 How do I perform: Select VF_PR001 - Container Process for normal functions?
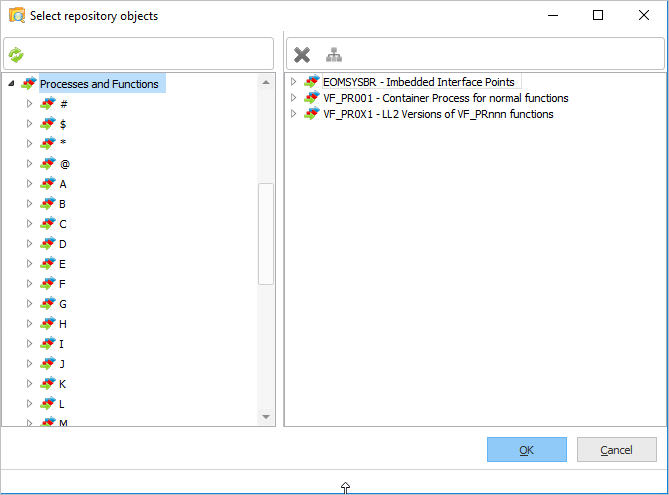[446, 98]
